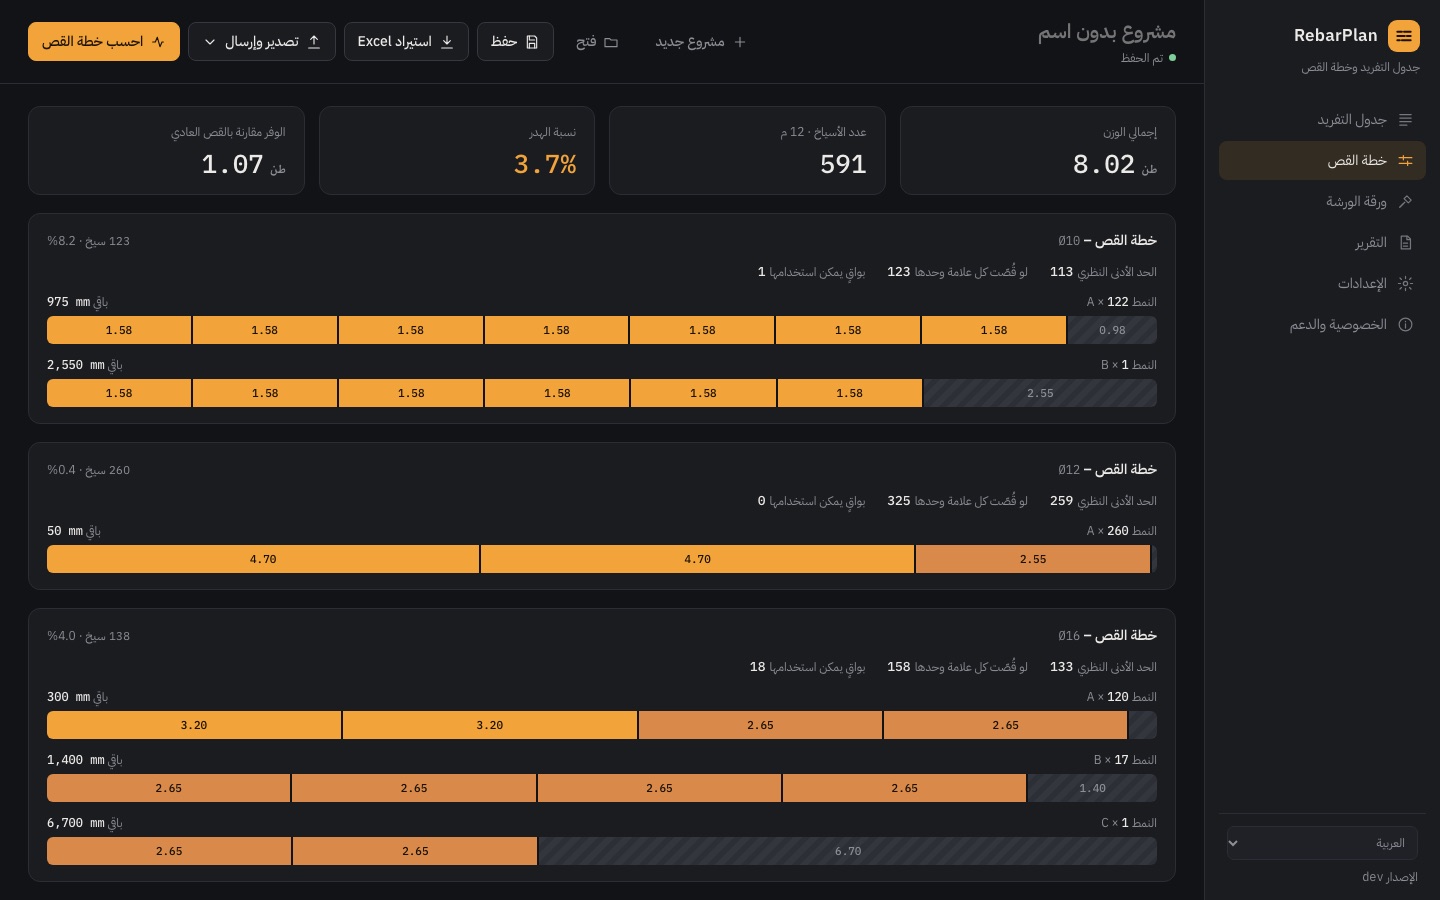Open the تصدير وإرسال export dropdown

tap(262, 42)
